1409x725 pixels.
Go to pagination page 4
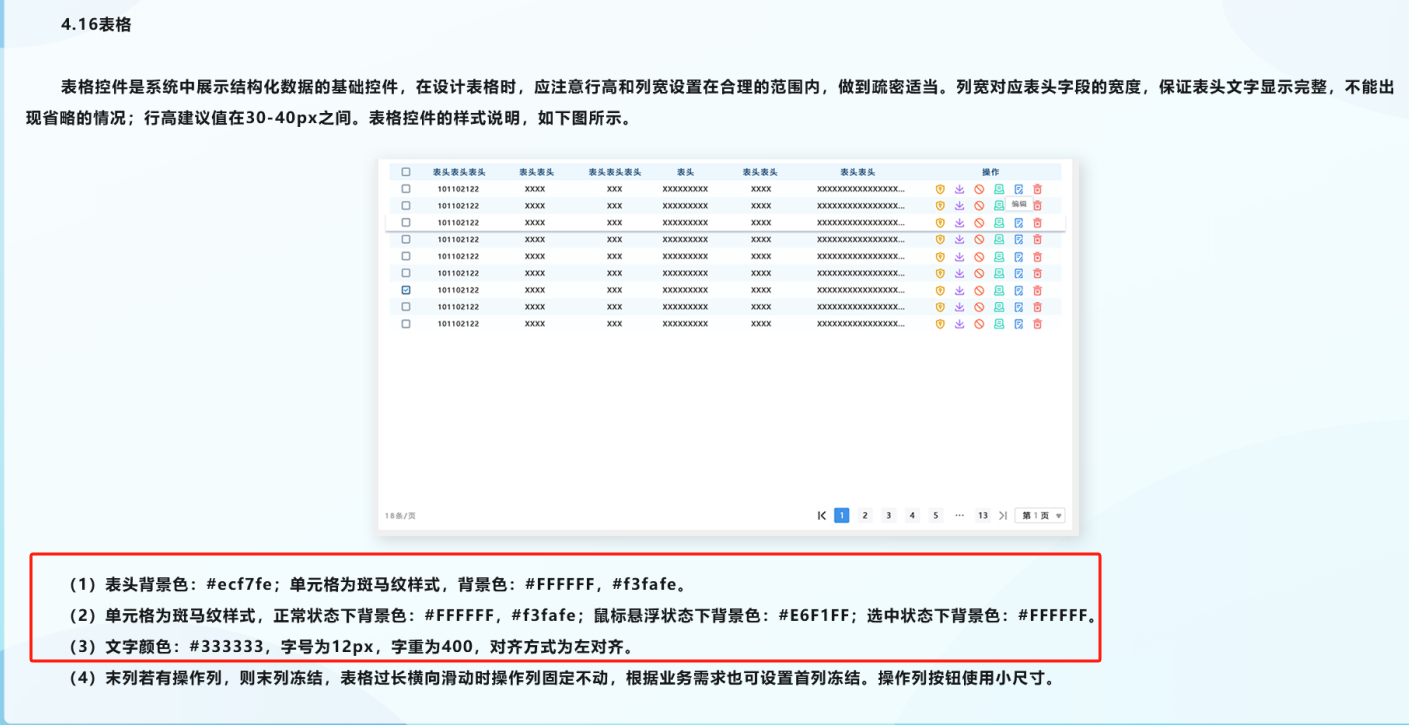pyautogui.click(x=912, y=516)
